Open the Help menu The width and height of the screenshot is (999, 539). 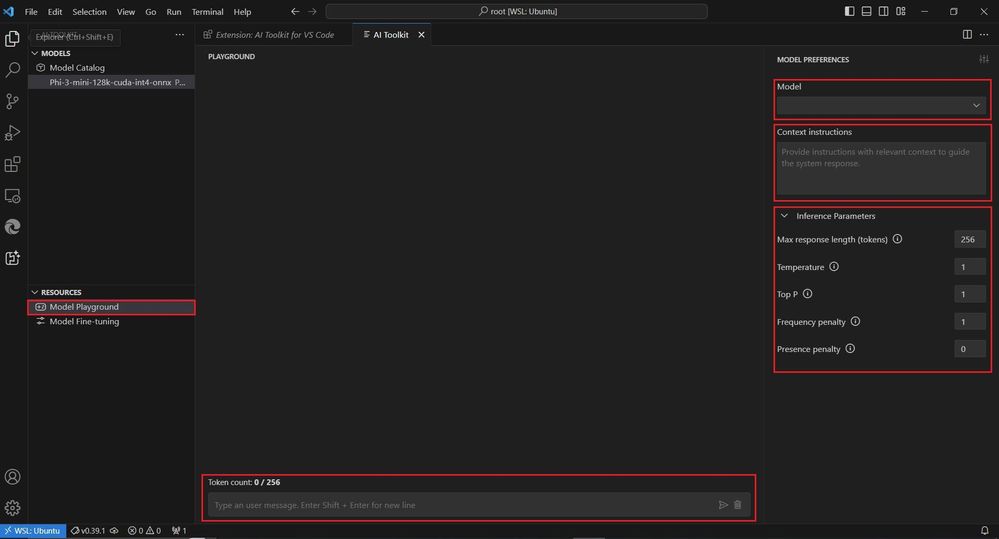(242, 11)
